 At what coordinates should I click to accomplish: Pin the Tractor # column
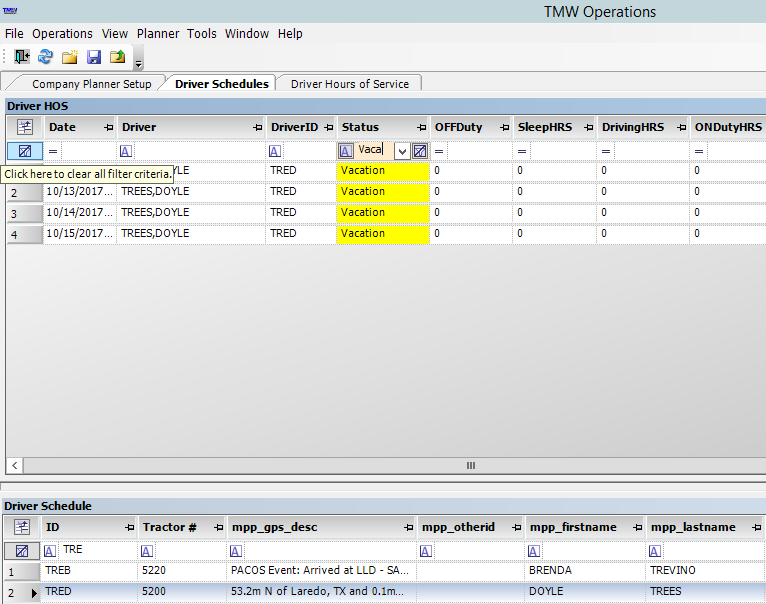pyautogui.click(x=218, y=528)
